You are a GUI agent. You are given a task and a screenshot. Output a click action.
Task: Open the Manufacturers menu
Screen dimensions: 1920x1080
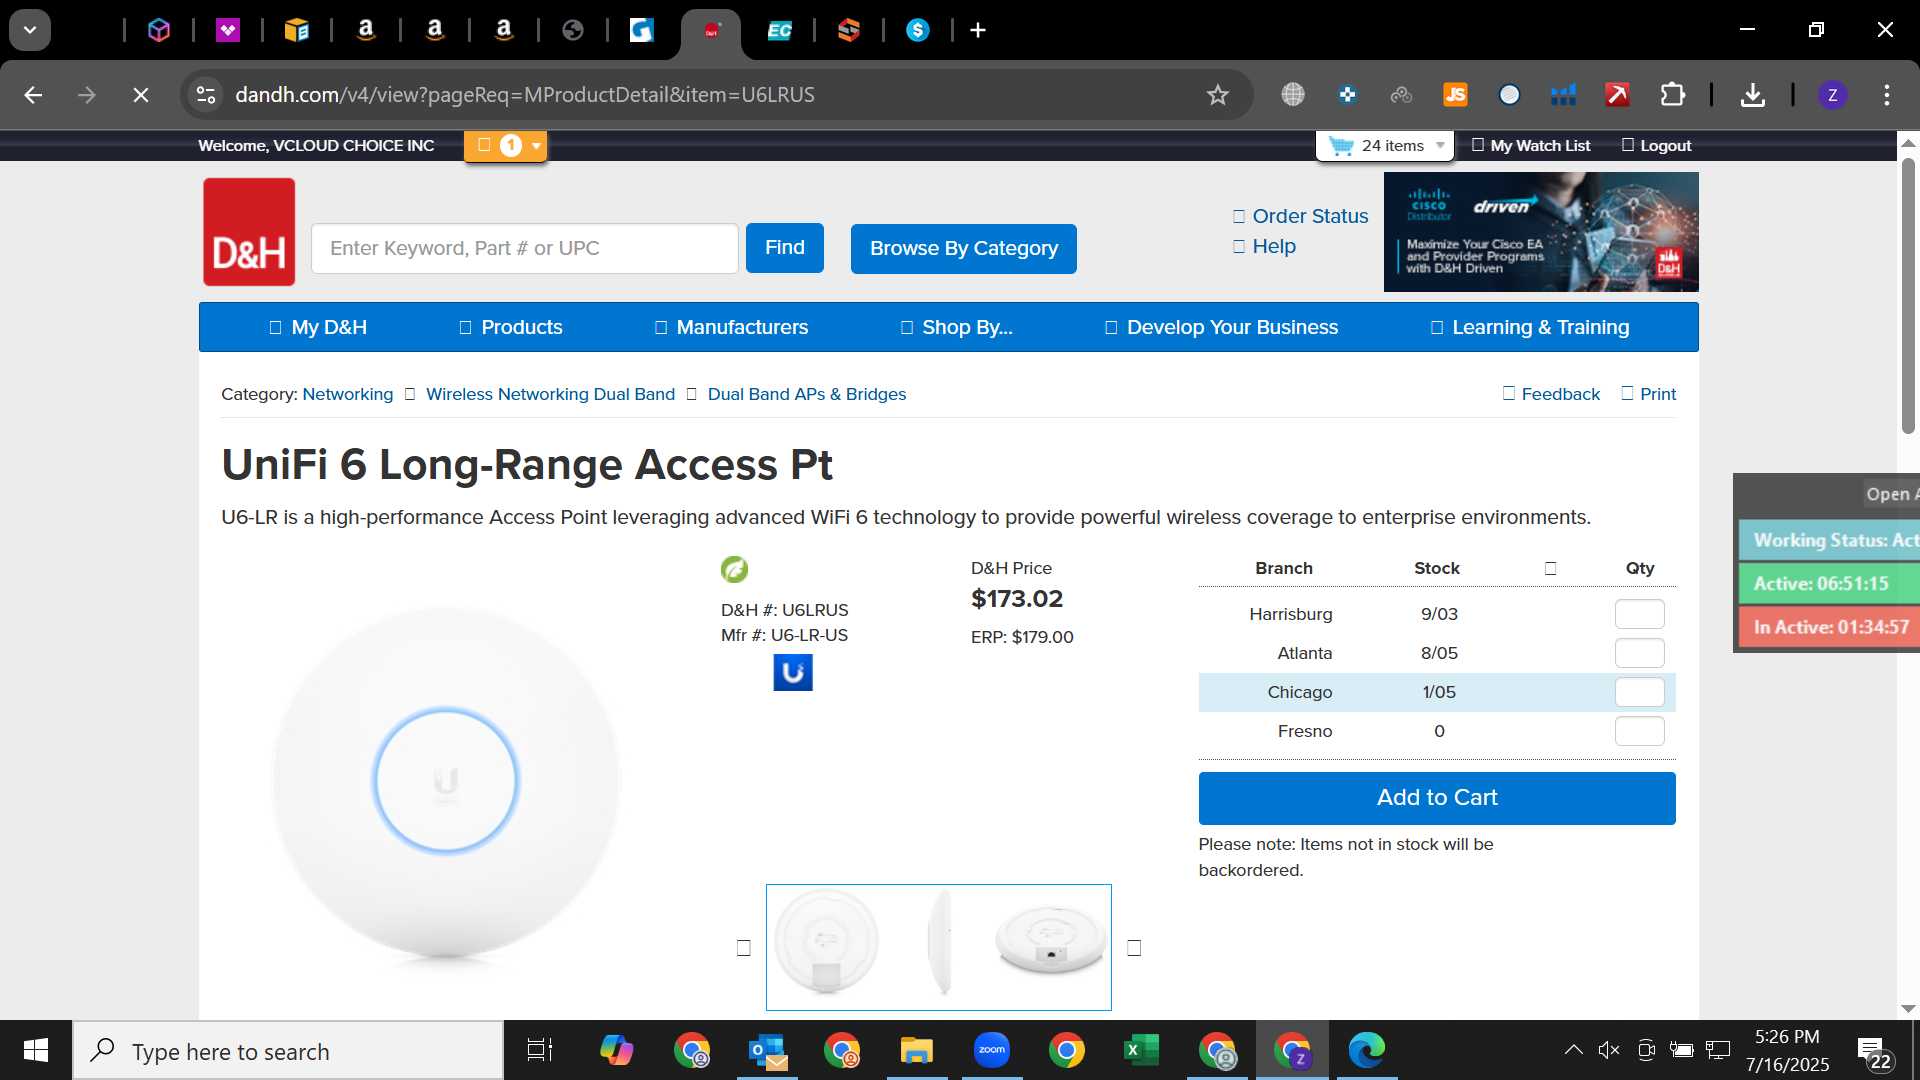[x=731, y=327]
